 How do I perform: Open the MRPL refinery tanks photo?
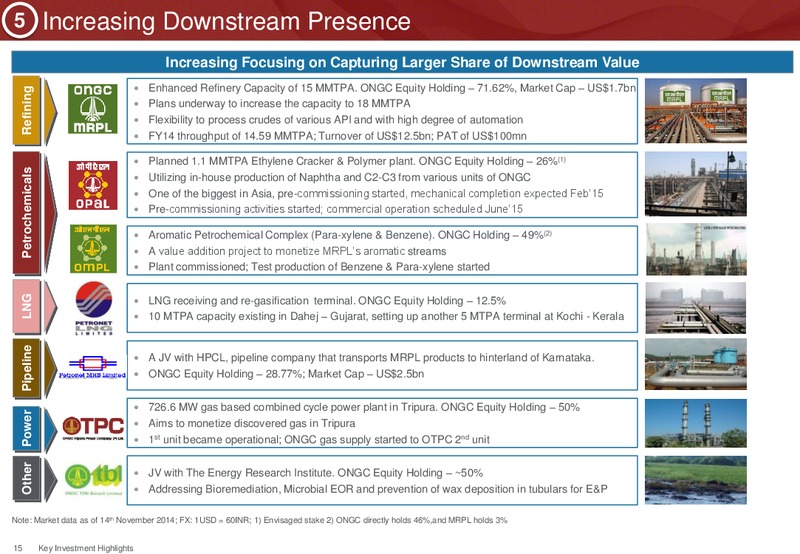[x=695, y=110]
